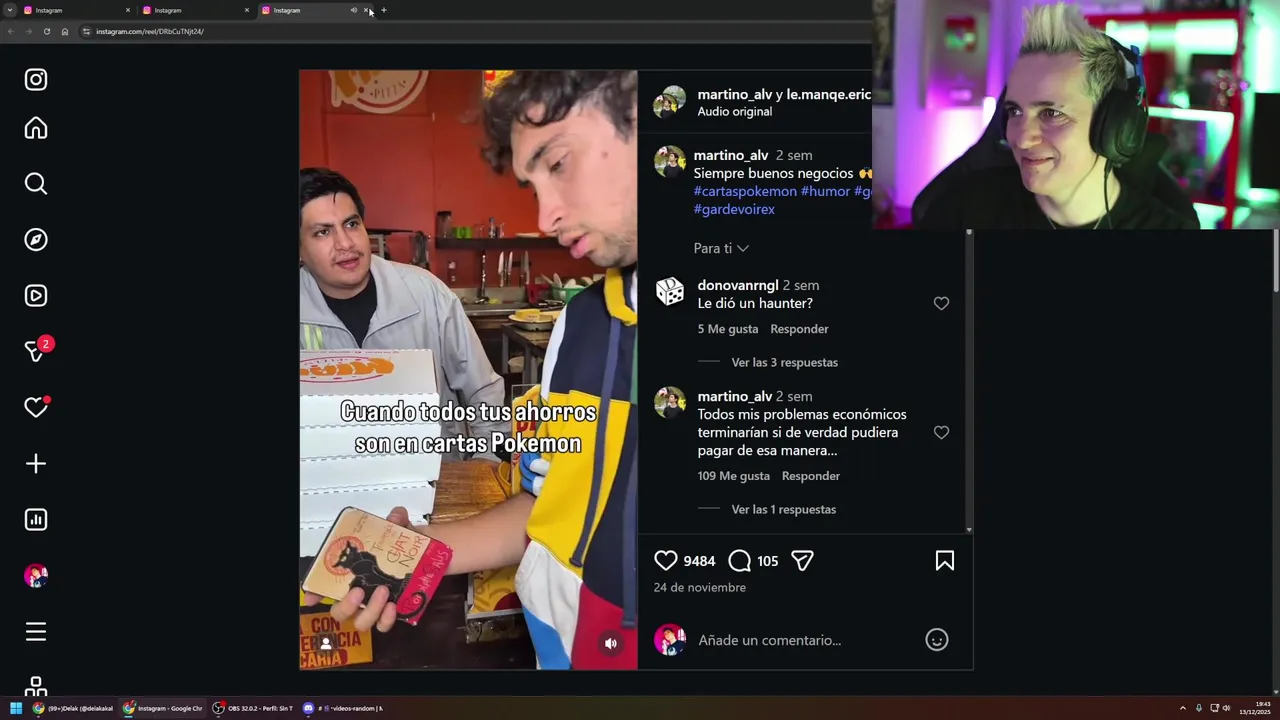1280x720 pixels.
Task: Open Discord videos-random from taskbar
Action: click(x=343, y=708)
